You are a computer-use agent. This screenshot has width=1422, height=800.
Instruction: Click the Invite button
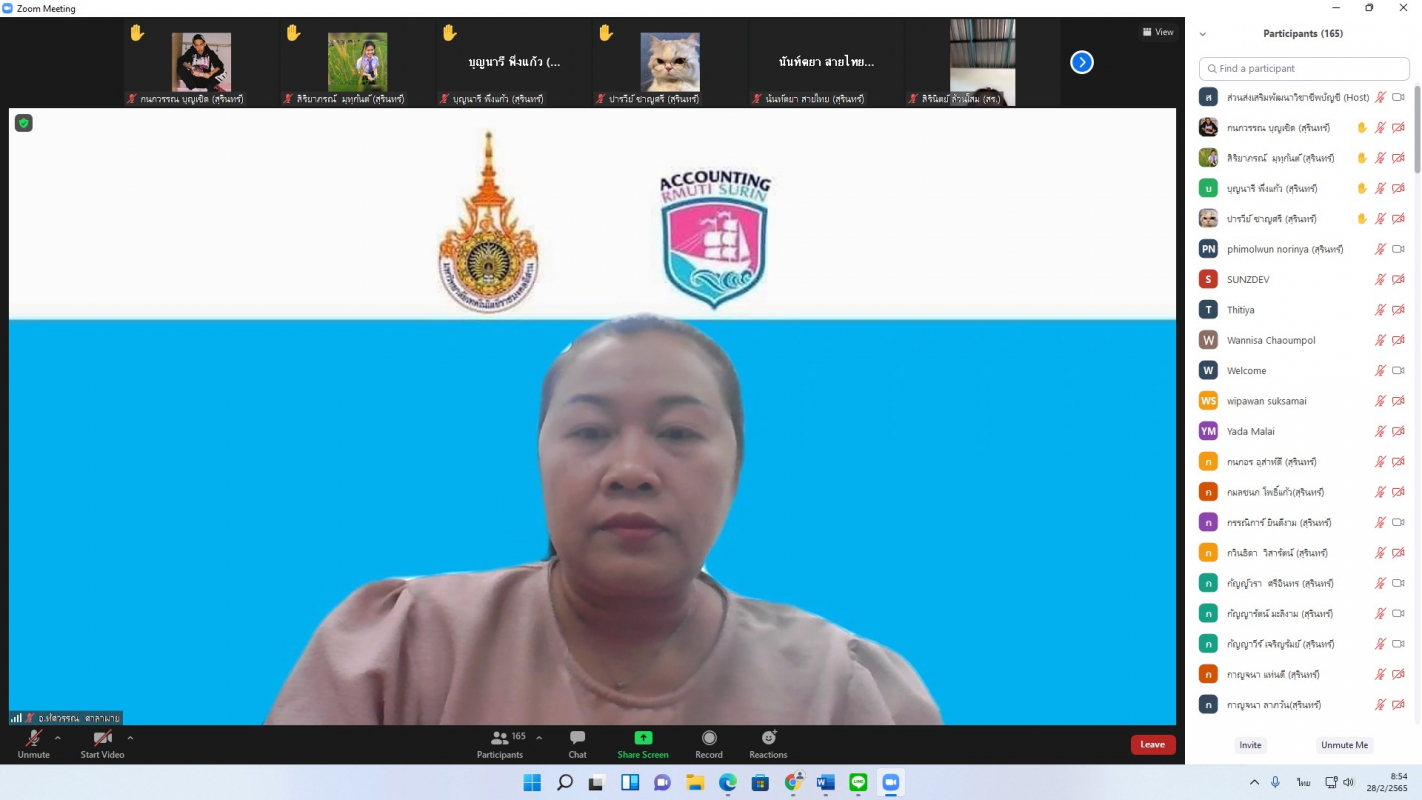pos(1250,745)
